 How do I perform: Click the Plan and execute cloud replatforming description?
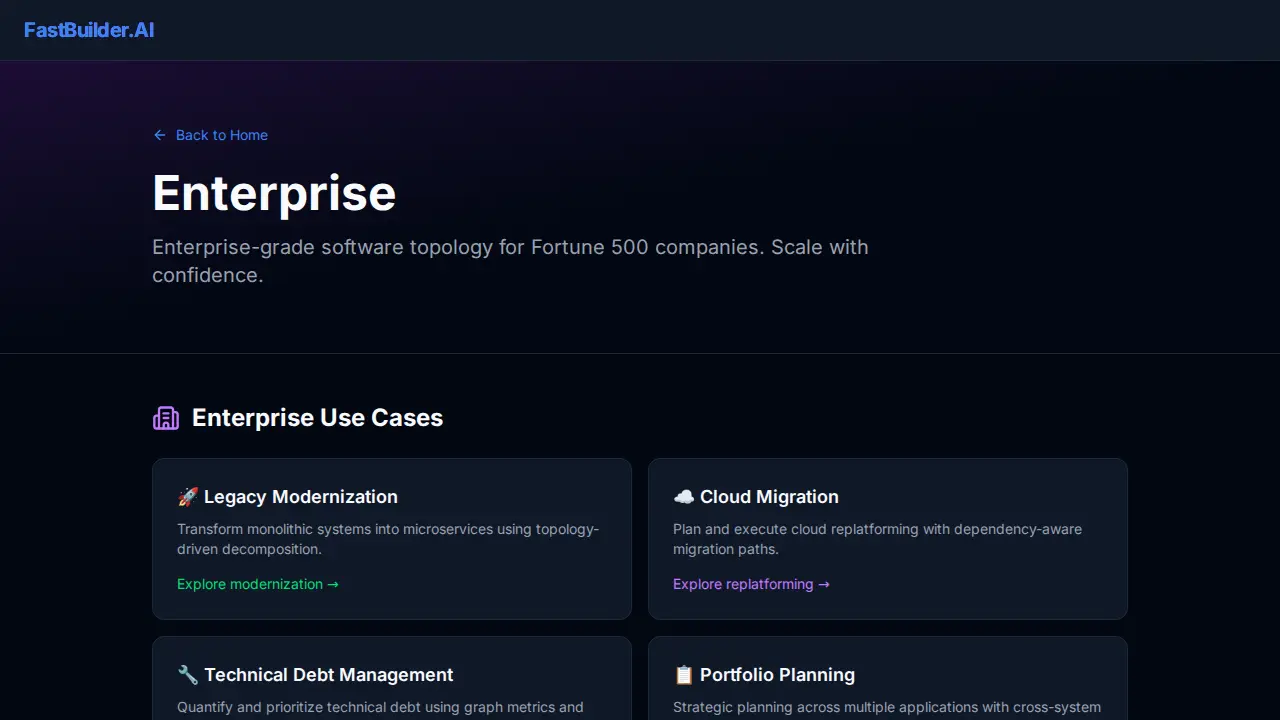pos(877,539)
